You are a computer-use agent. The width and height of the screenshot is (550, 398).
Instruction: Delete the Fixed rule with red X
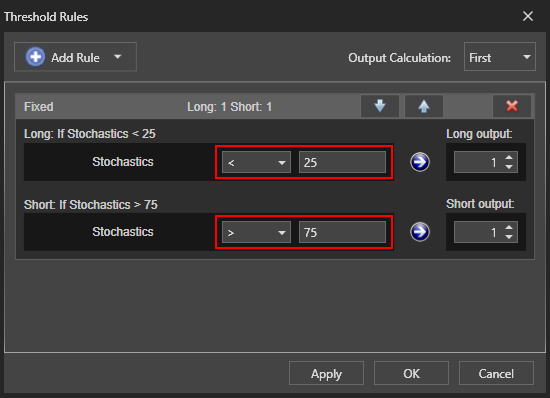click(x=512, y=106)
